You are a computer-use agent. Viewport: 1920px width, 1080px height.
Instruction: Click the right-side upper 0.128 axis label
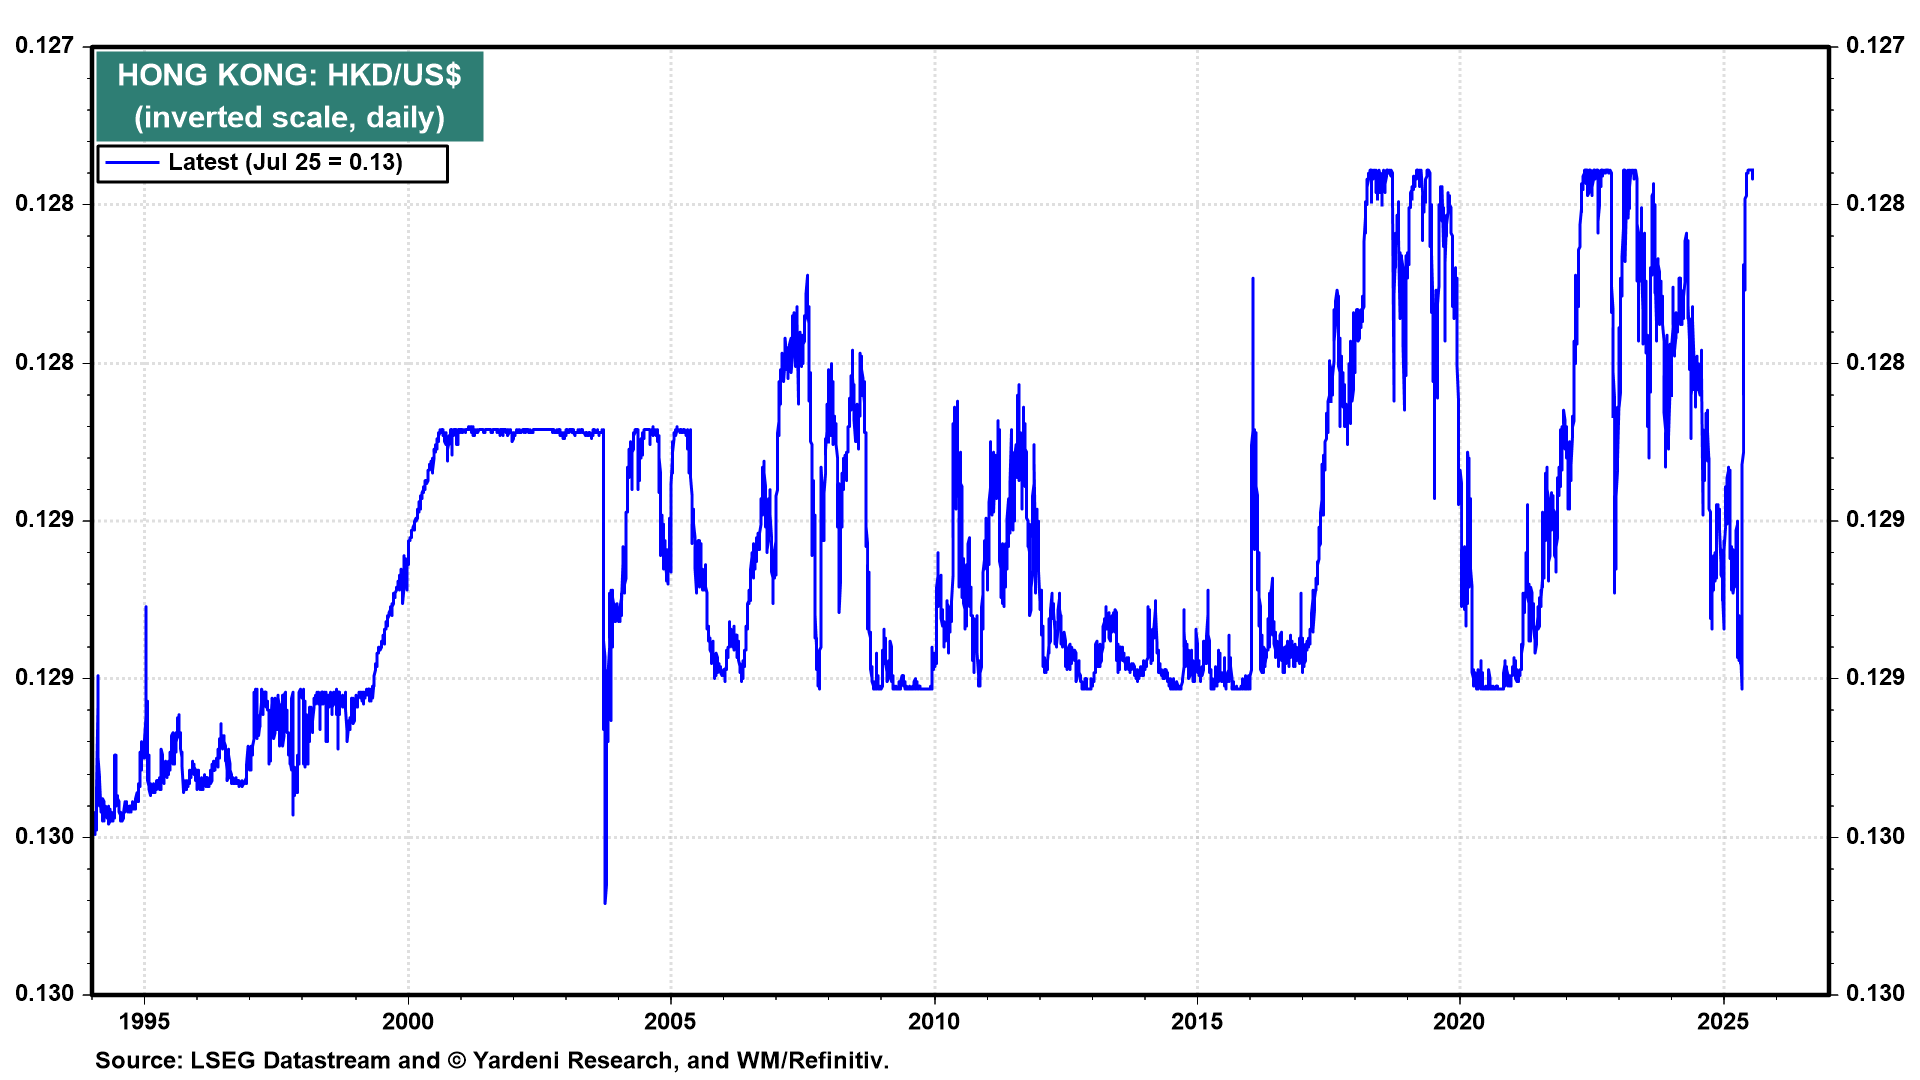pos(1875,204)
